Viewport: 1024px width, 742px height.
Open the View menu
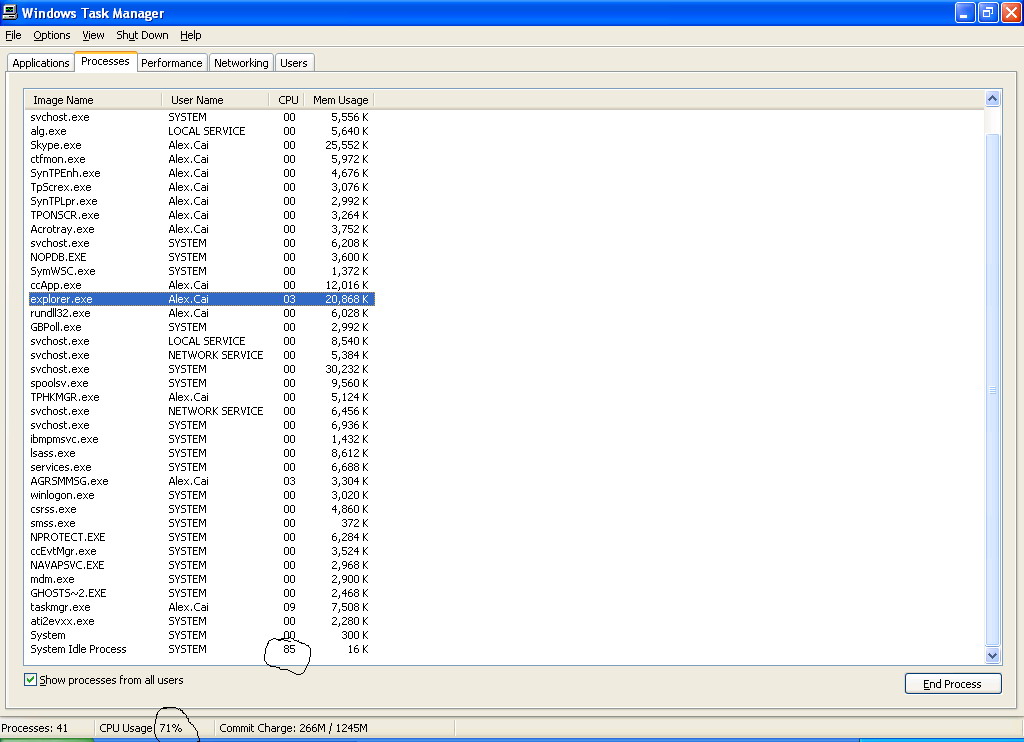click(x=93, y=35)
